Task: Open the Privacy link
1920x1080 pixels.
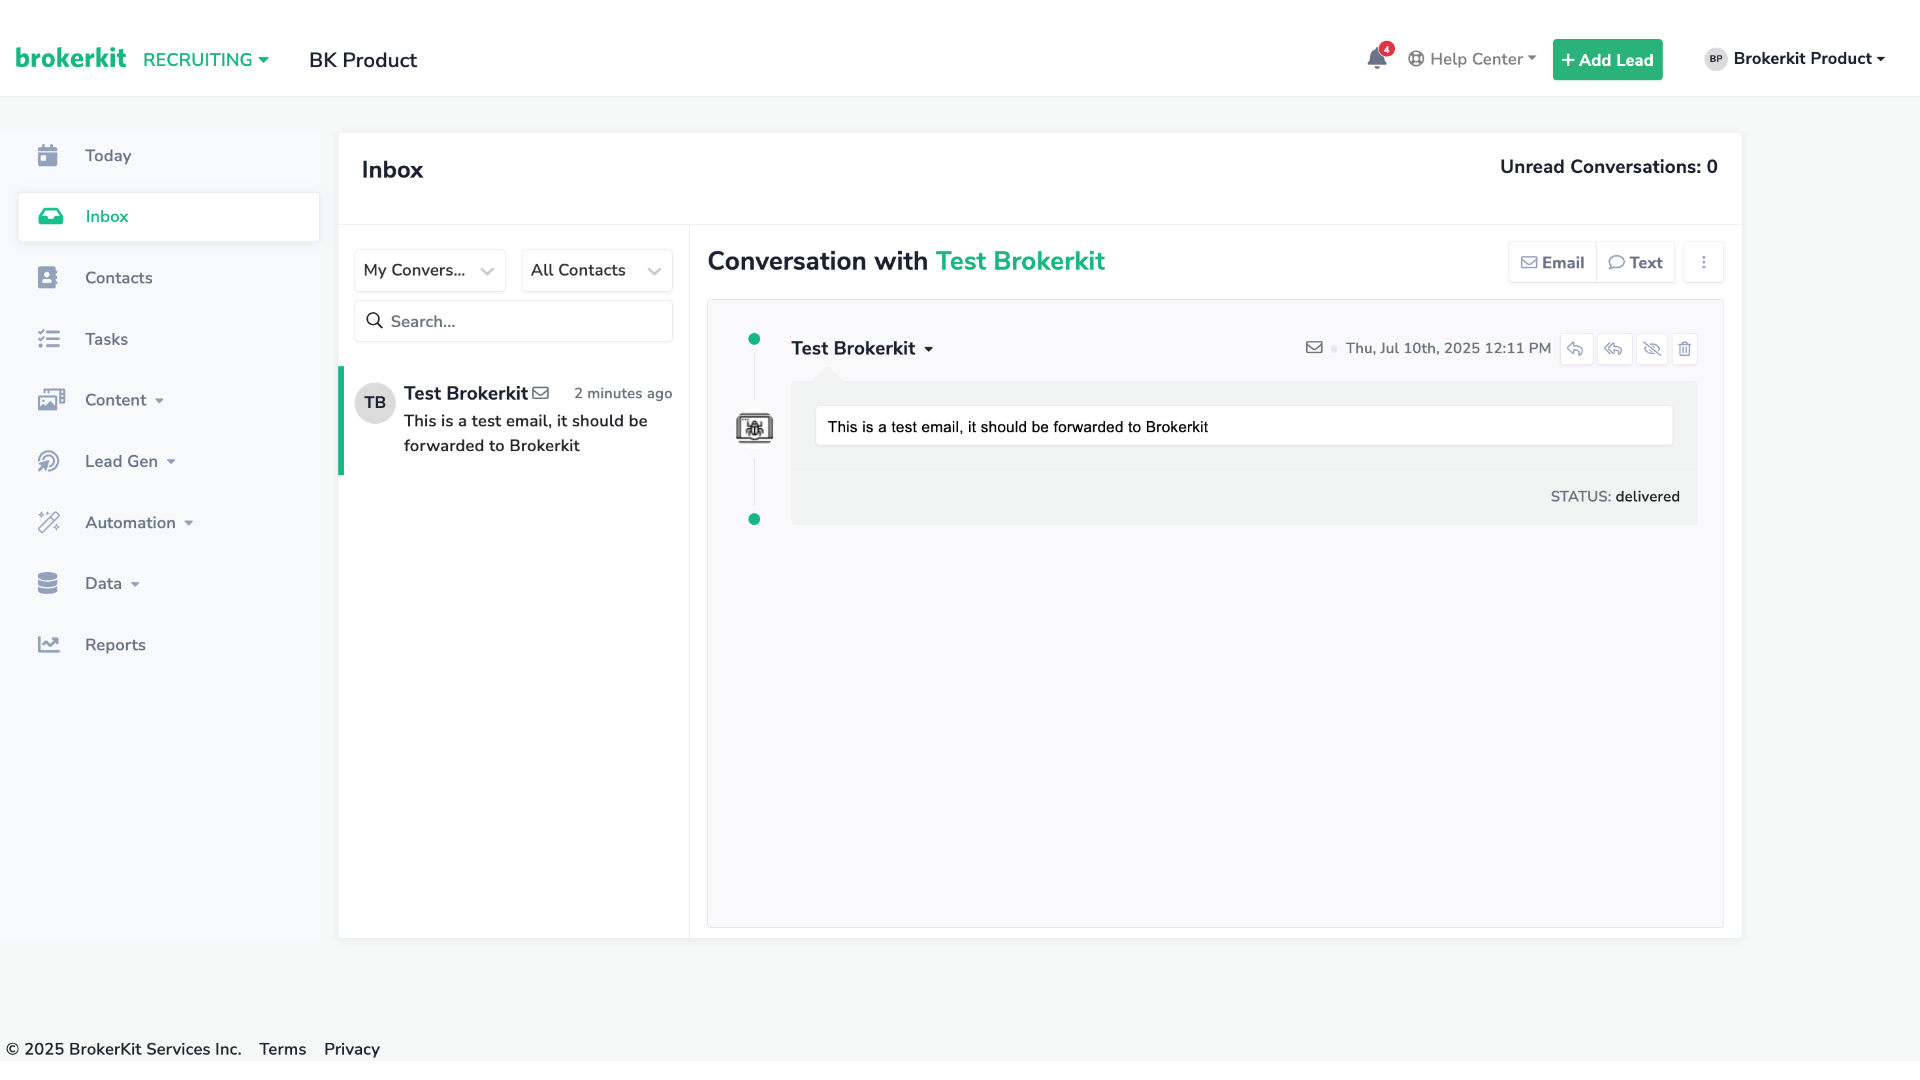Action: 352,1049
